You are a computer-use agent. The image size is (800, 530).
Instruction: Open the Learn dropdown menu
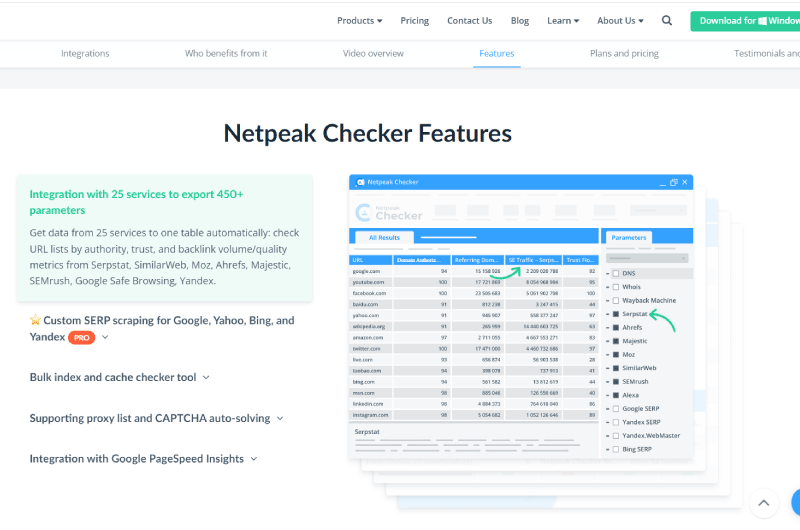coord(563,20)
